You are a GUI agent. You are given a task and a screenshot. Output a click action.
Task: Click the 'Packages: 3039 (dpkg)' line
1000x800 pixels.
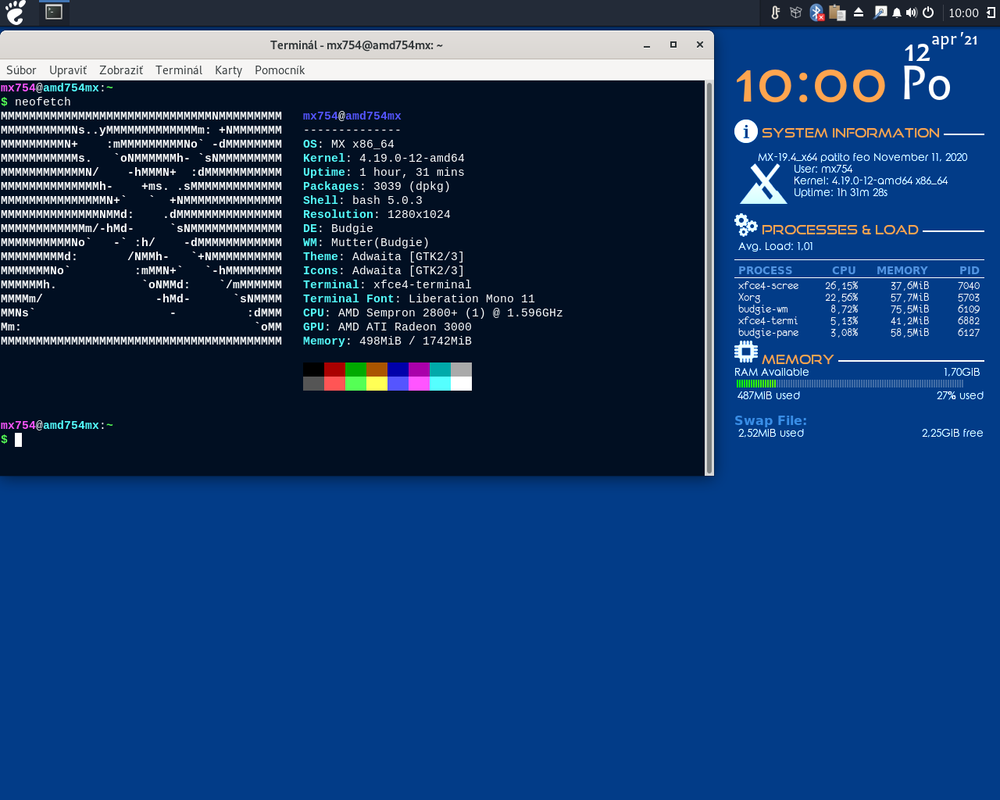pyautogui.click(x=376, y=186)
